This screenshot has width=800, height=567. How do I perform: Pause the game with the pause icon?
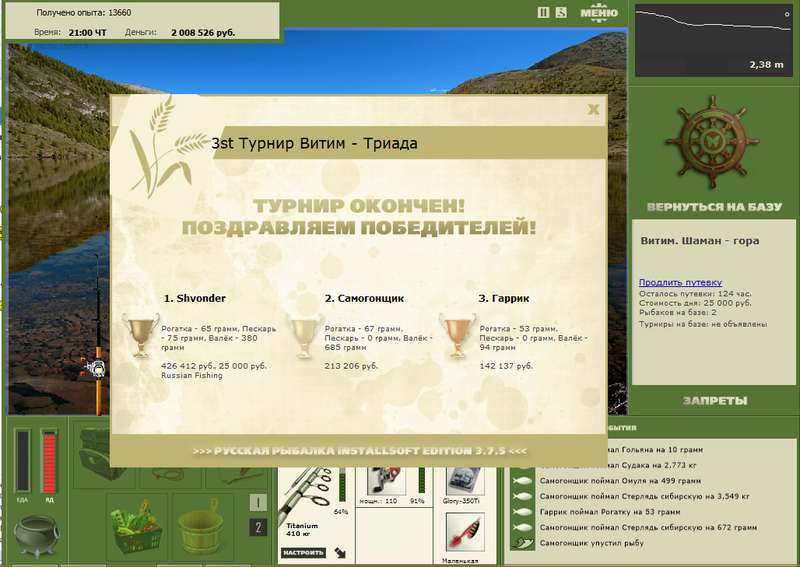coord(543,12)
